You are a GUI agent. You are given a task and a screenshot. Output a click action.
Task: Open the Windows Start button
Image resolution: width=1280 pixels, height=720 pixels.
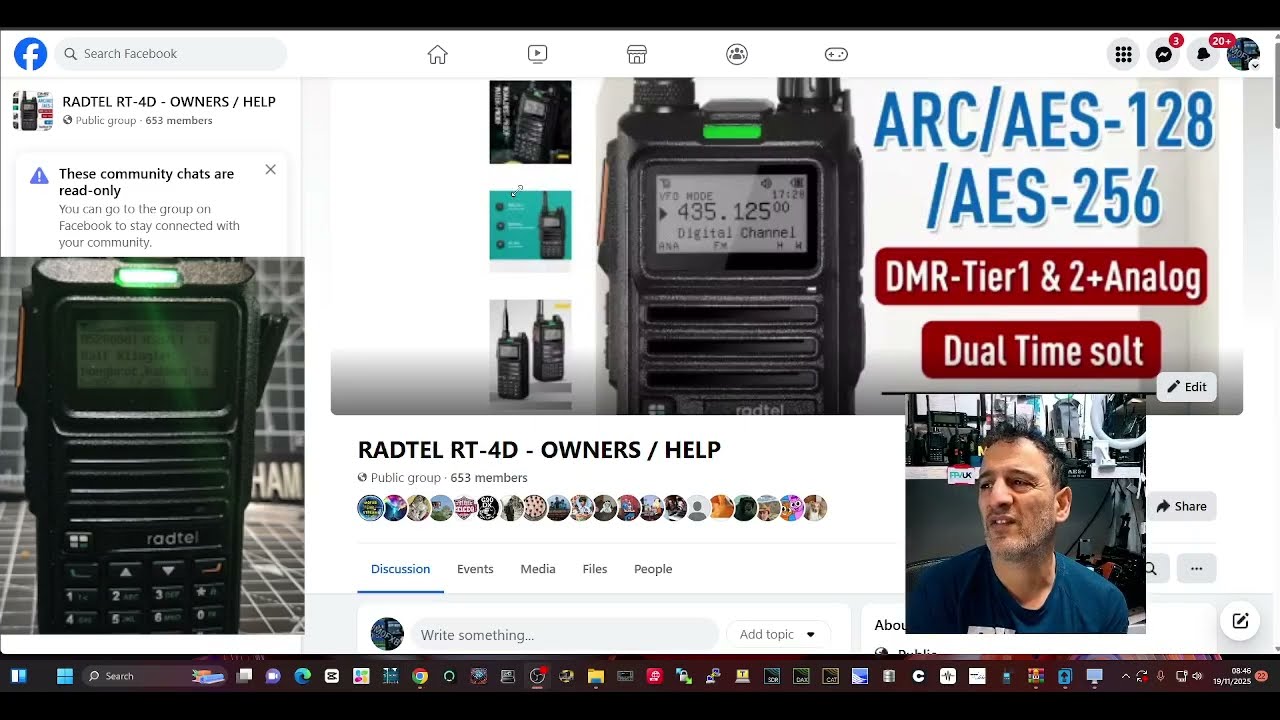pos(65,676)
